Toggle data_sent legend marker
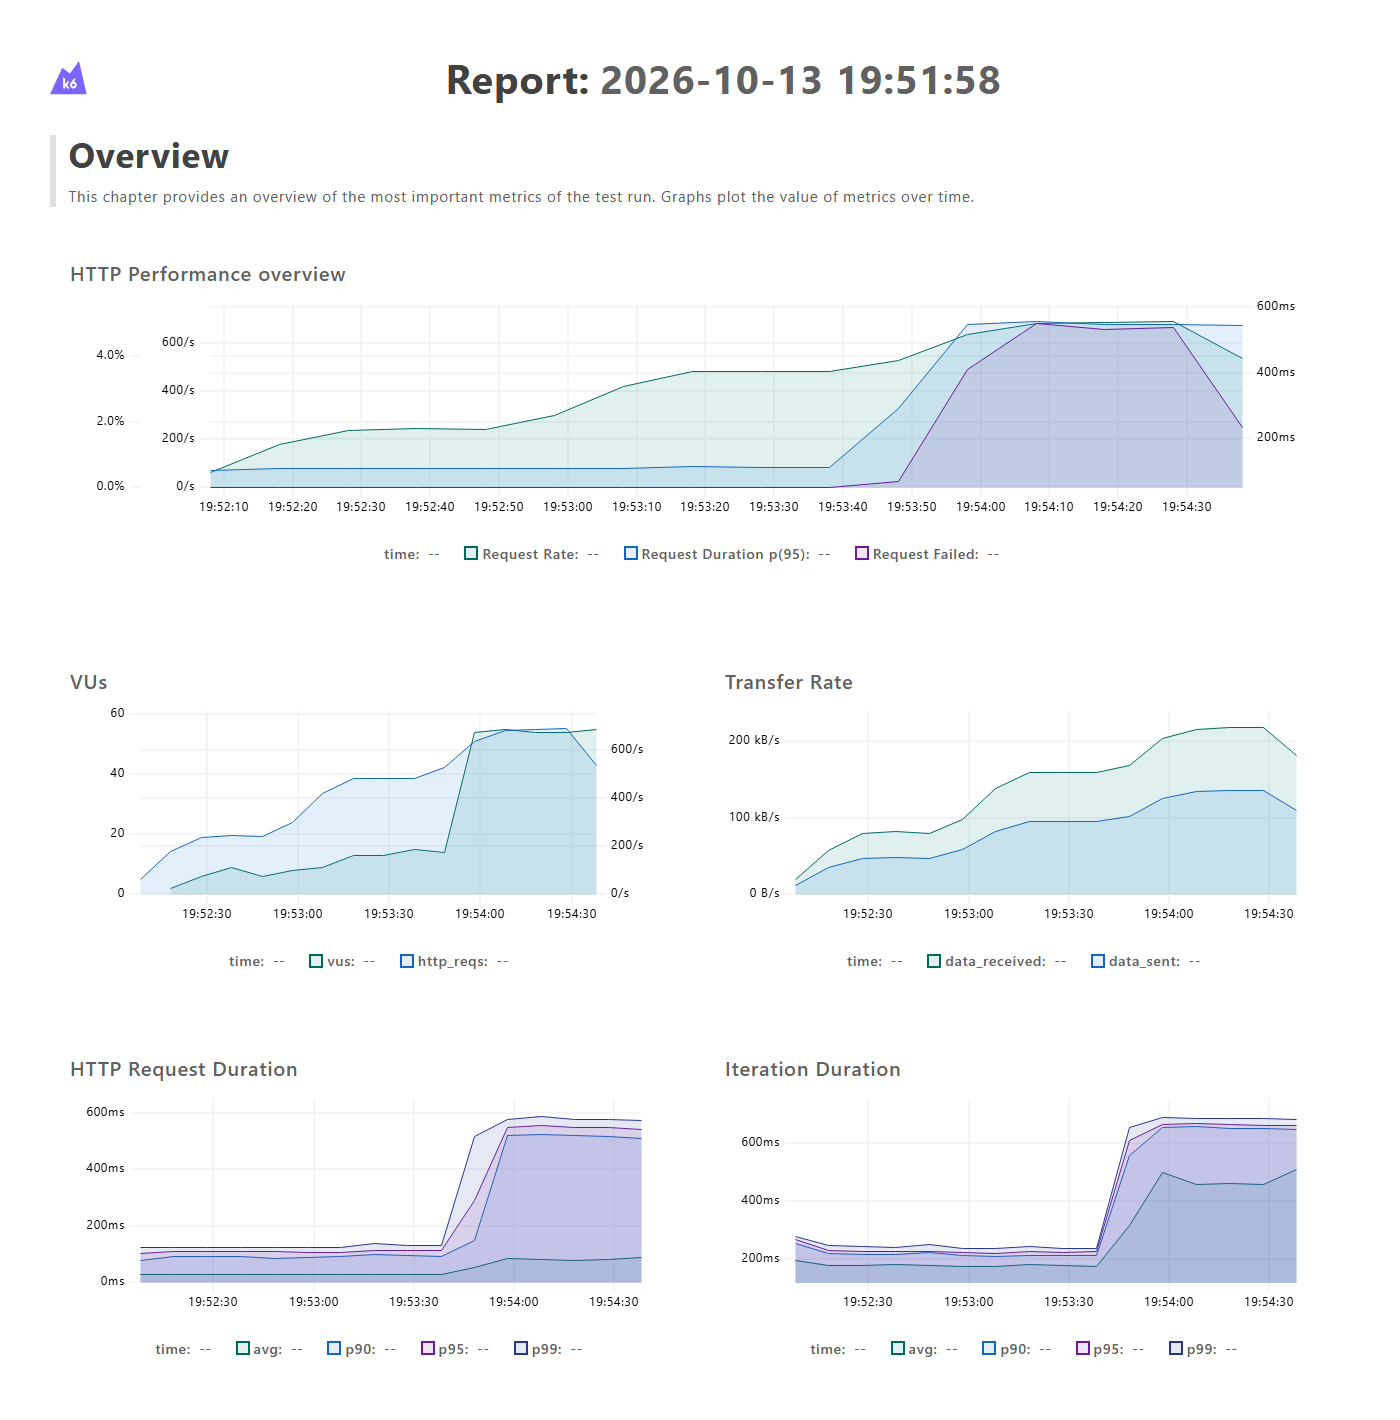 tap(1098, 961)
